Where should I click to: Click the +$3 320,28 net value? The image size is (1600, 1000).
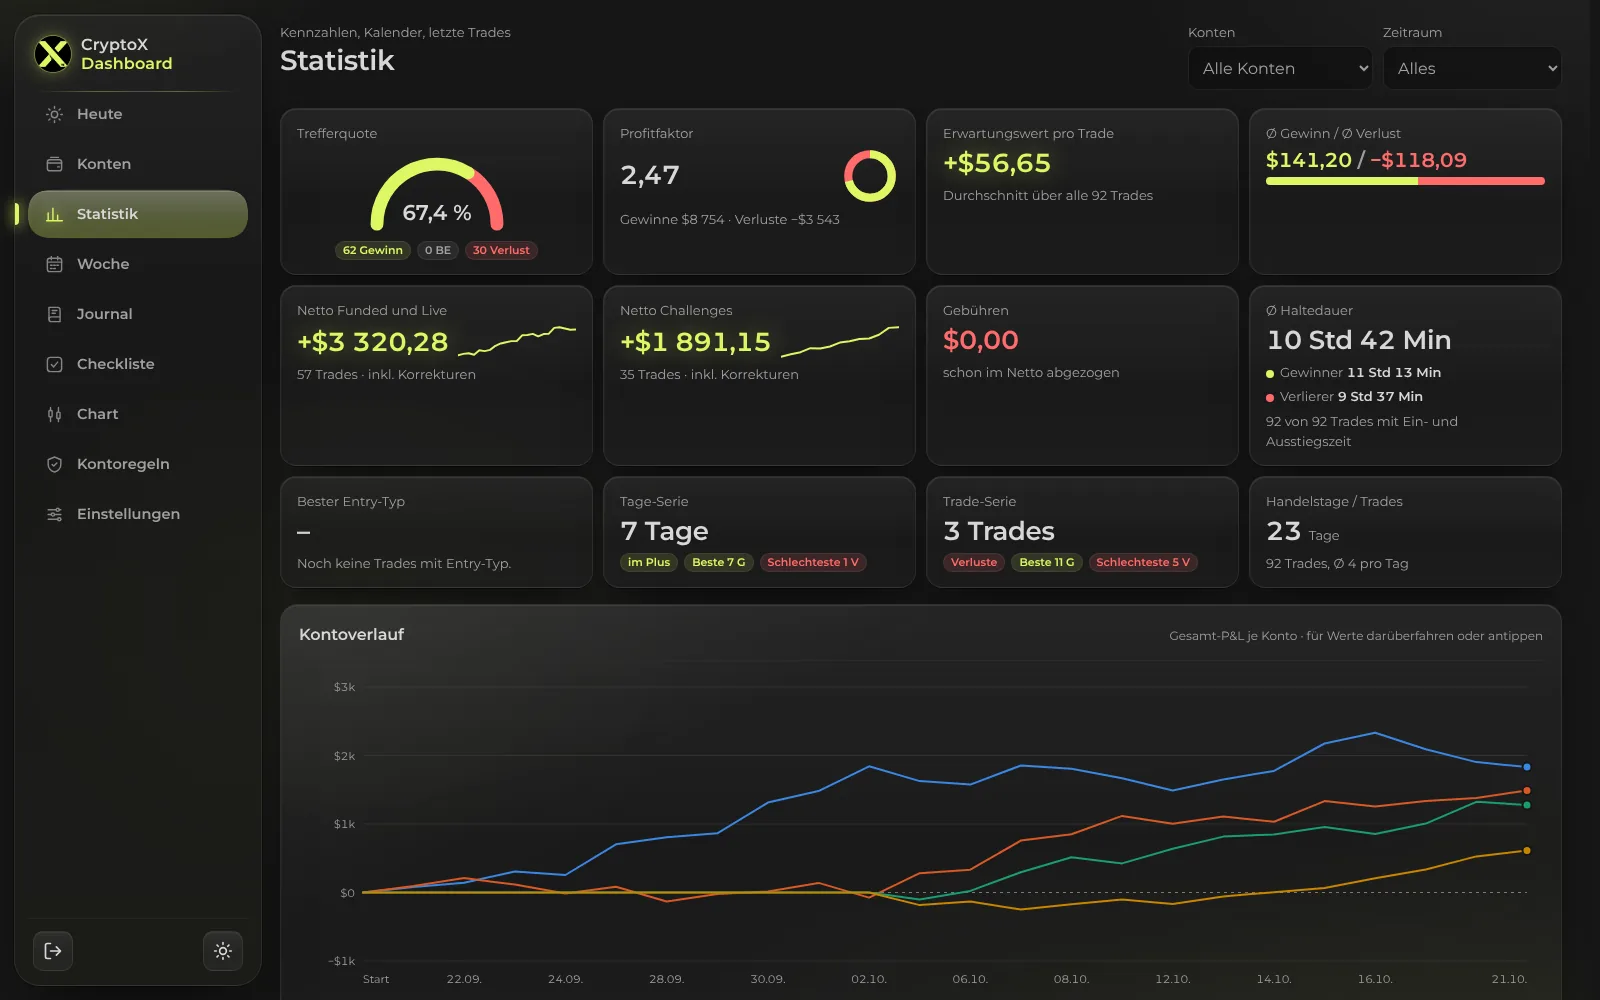click(373, 342)
